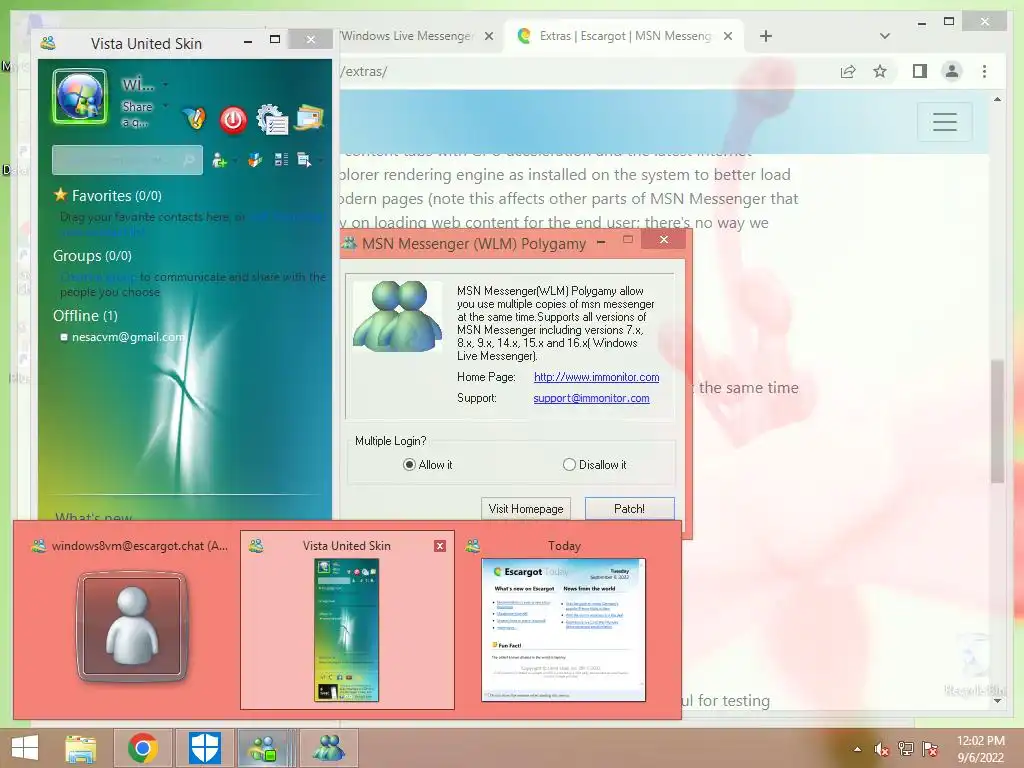This screenshot has height=768, width=1024.
Task: Click the colorful cubes icon in Messenger toolbar
Action: pyautogui.click(x=255, y=160)
